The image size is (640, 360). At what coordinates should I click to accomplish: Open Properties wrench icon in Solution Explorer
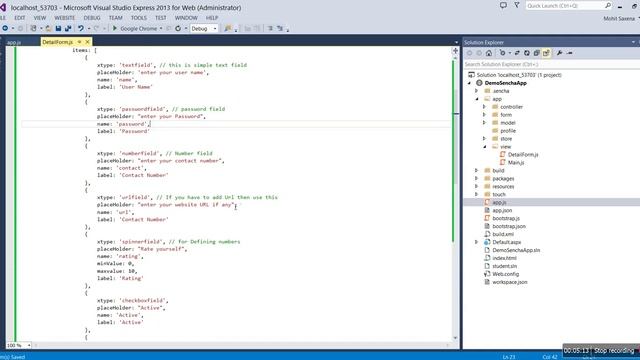pos(560,53)
